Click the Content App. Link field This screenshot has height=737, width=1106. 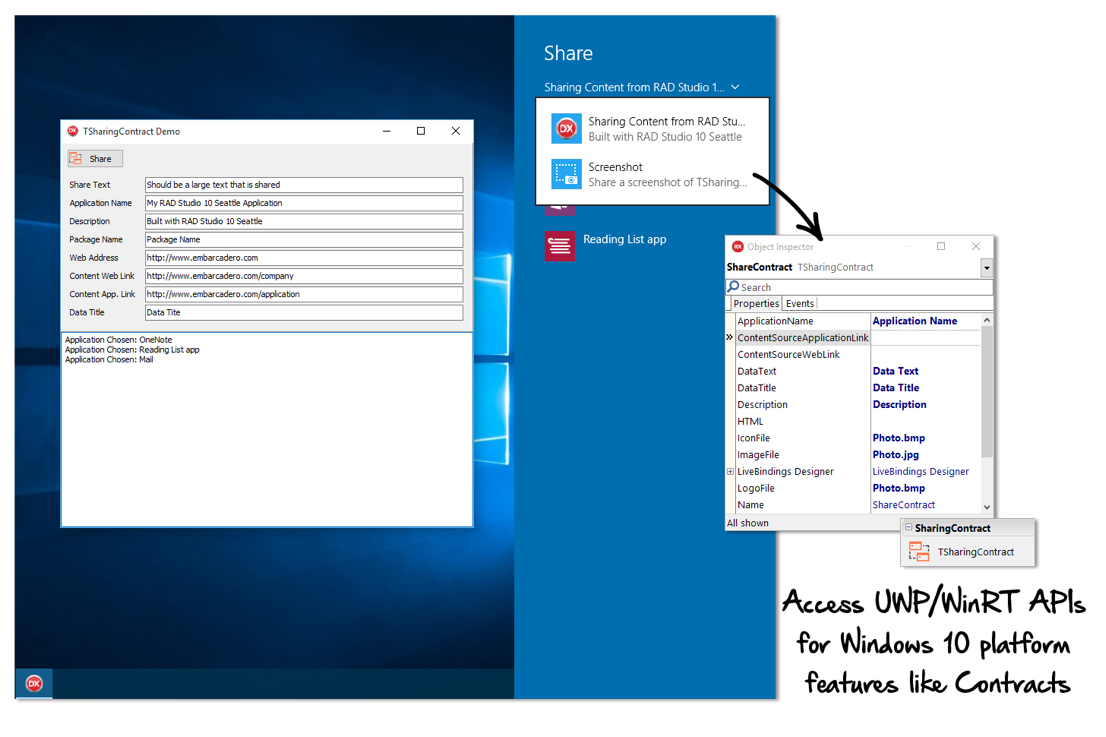pos(304,295)
